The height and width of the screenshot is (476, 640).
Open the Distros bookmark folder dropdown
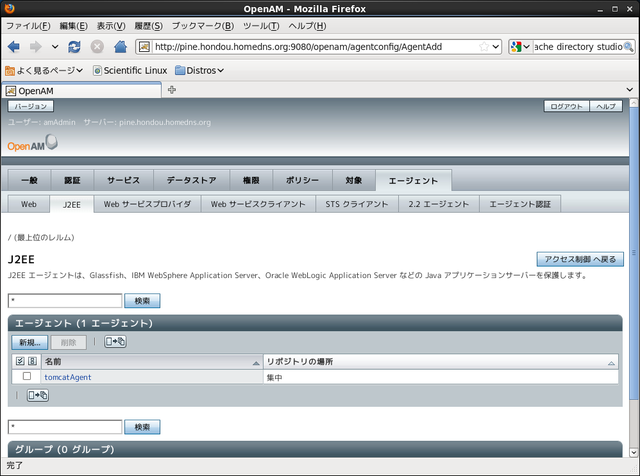pyautogui.click(x=220, y=70)
